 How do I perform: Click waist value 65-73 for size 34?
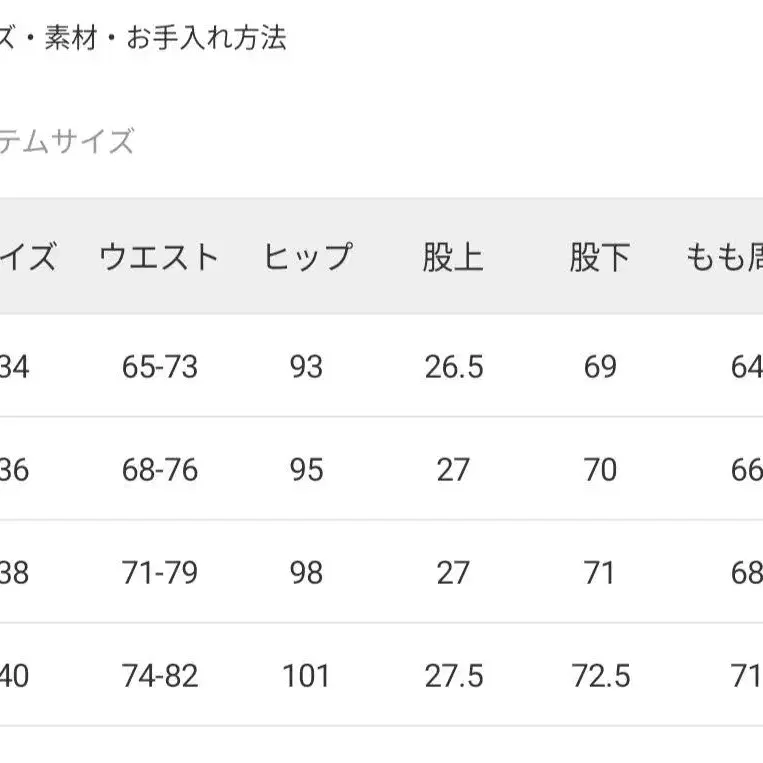160,367
